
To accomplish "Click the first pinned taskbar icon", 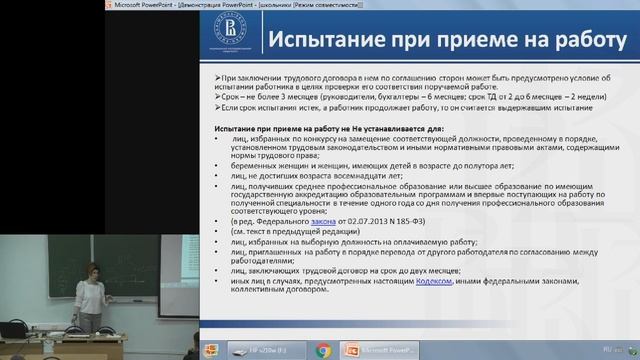I will pyautogui.click(x=211, y=351).
